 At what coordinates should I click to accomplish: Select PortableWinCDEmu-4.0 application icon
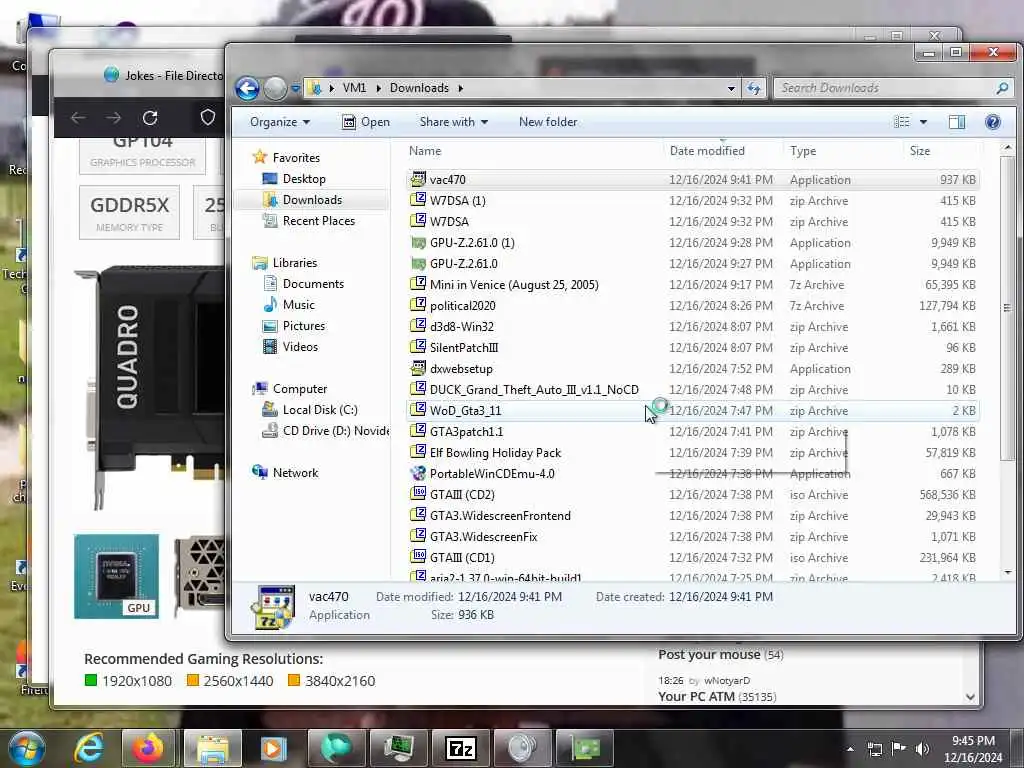point(418,473)
